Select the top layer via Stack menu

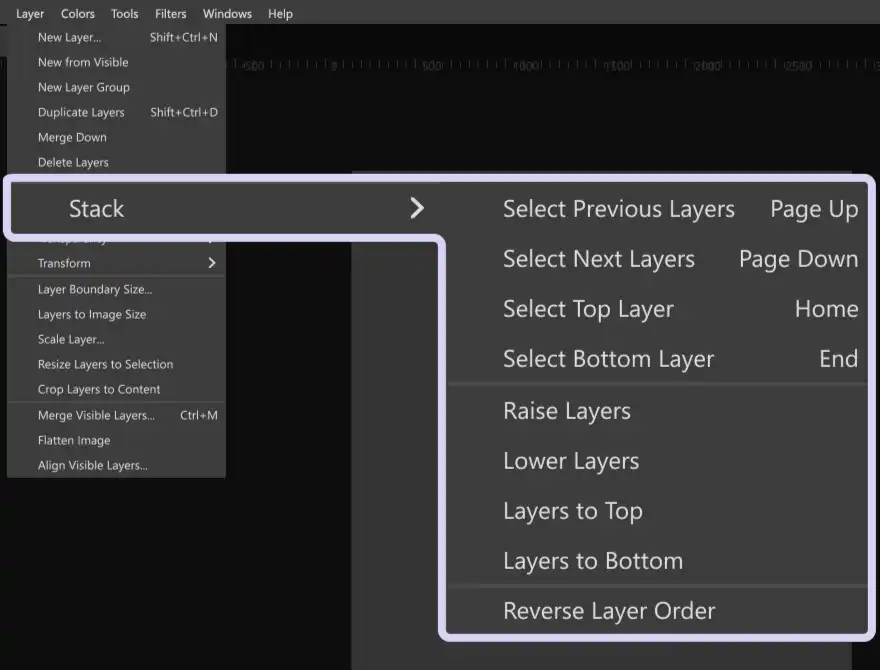click(x=587, y=309)
